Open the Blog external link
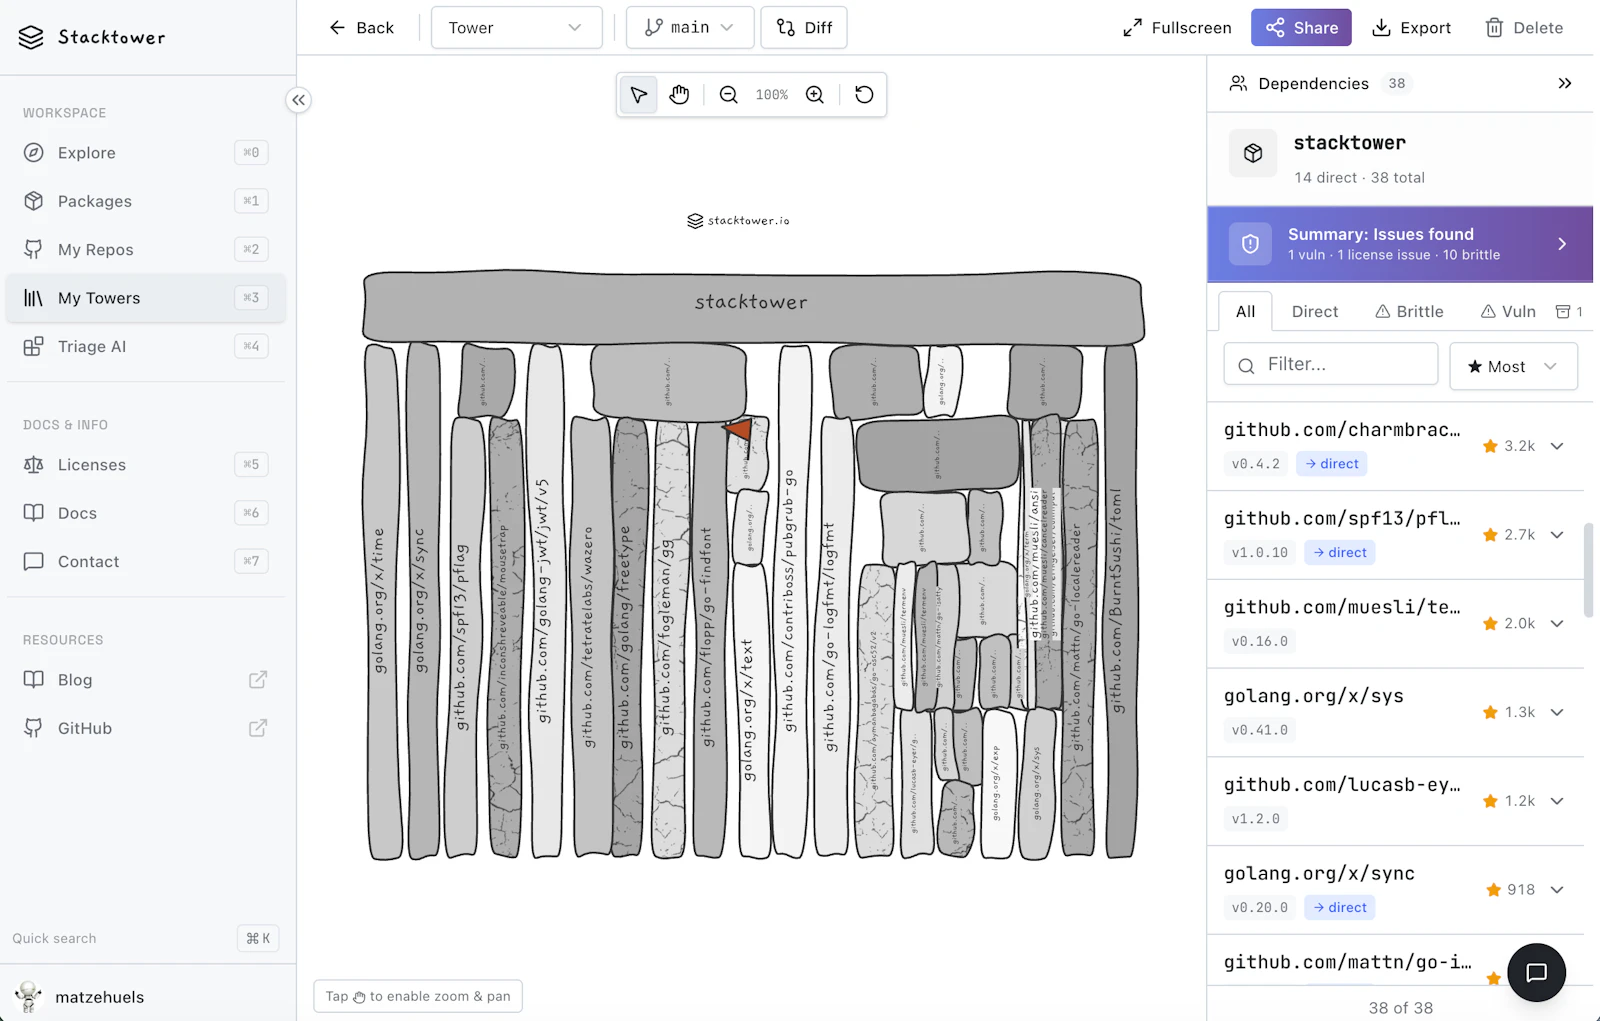The image size is (1600, 1021). click(146, 680)
